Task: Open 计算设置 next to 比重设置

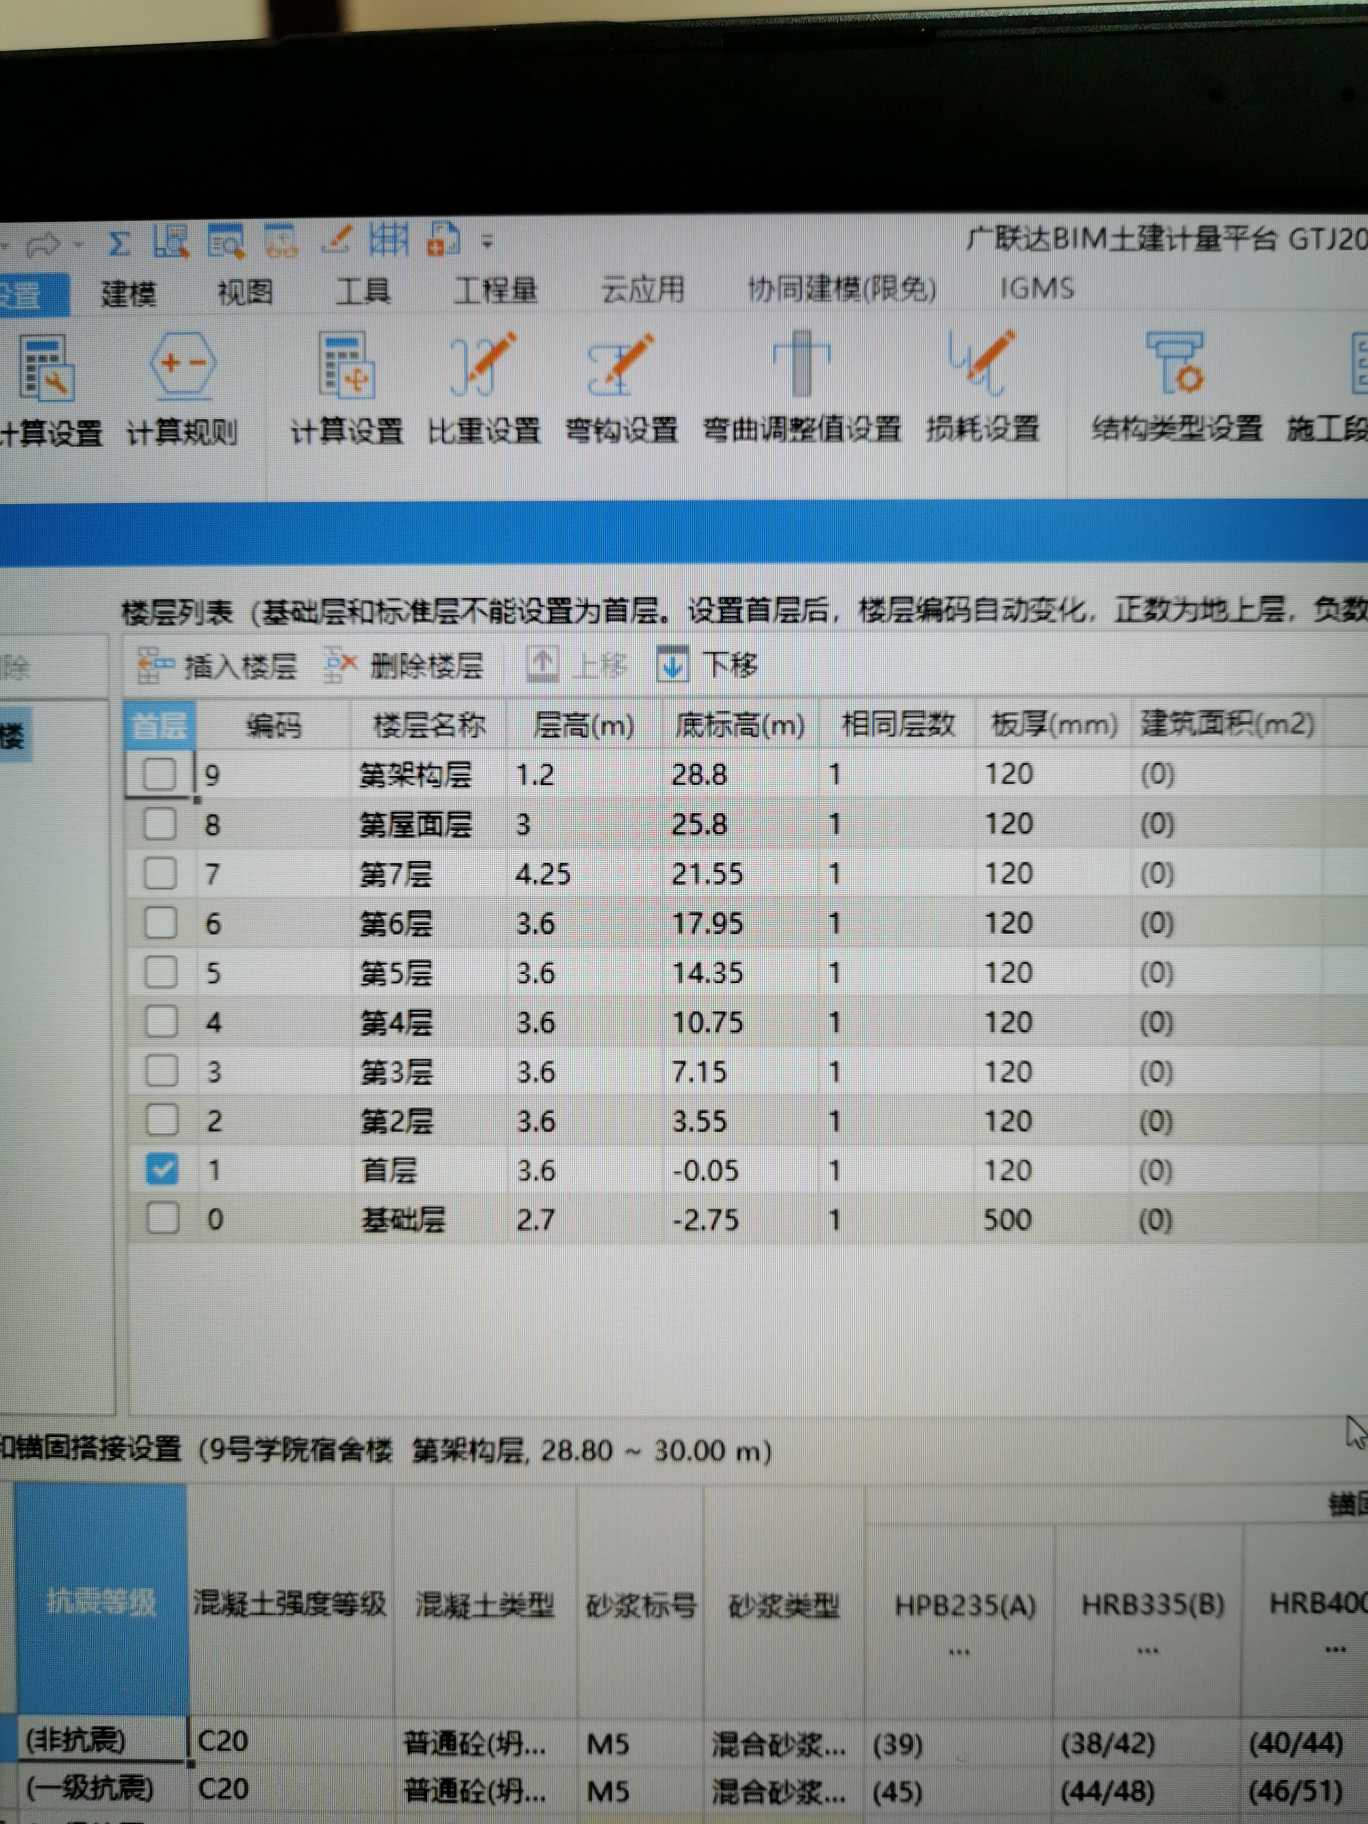Action: (346, 389)
